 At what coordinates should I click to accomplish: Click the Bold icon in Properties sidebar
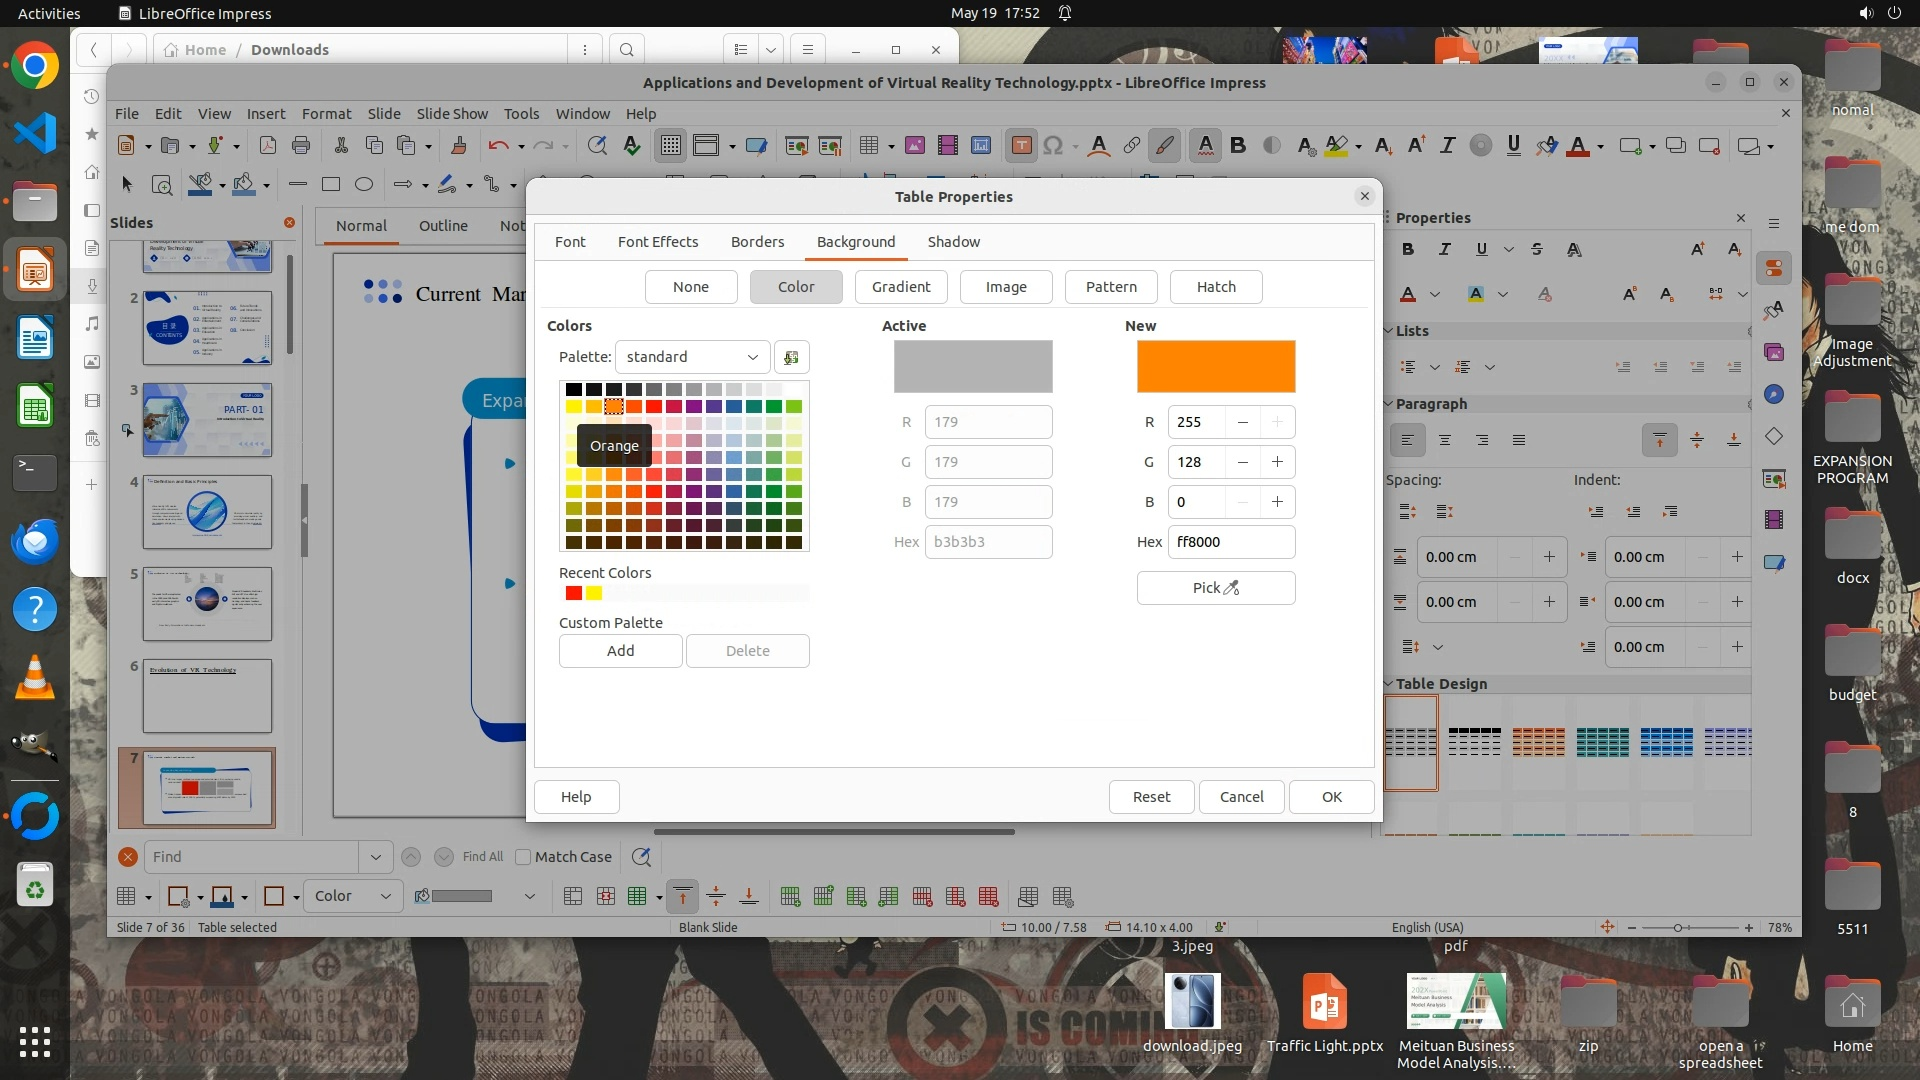[1408, 249]
